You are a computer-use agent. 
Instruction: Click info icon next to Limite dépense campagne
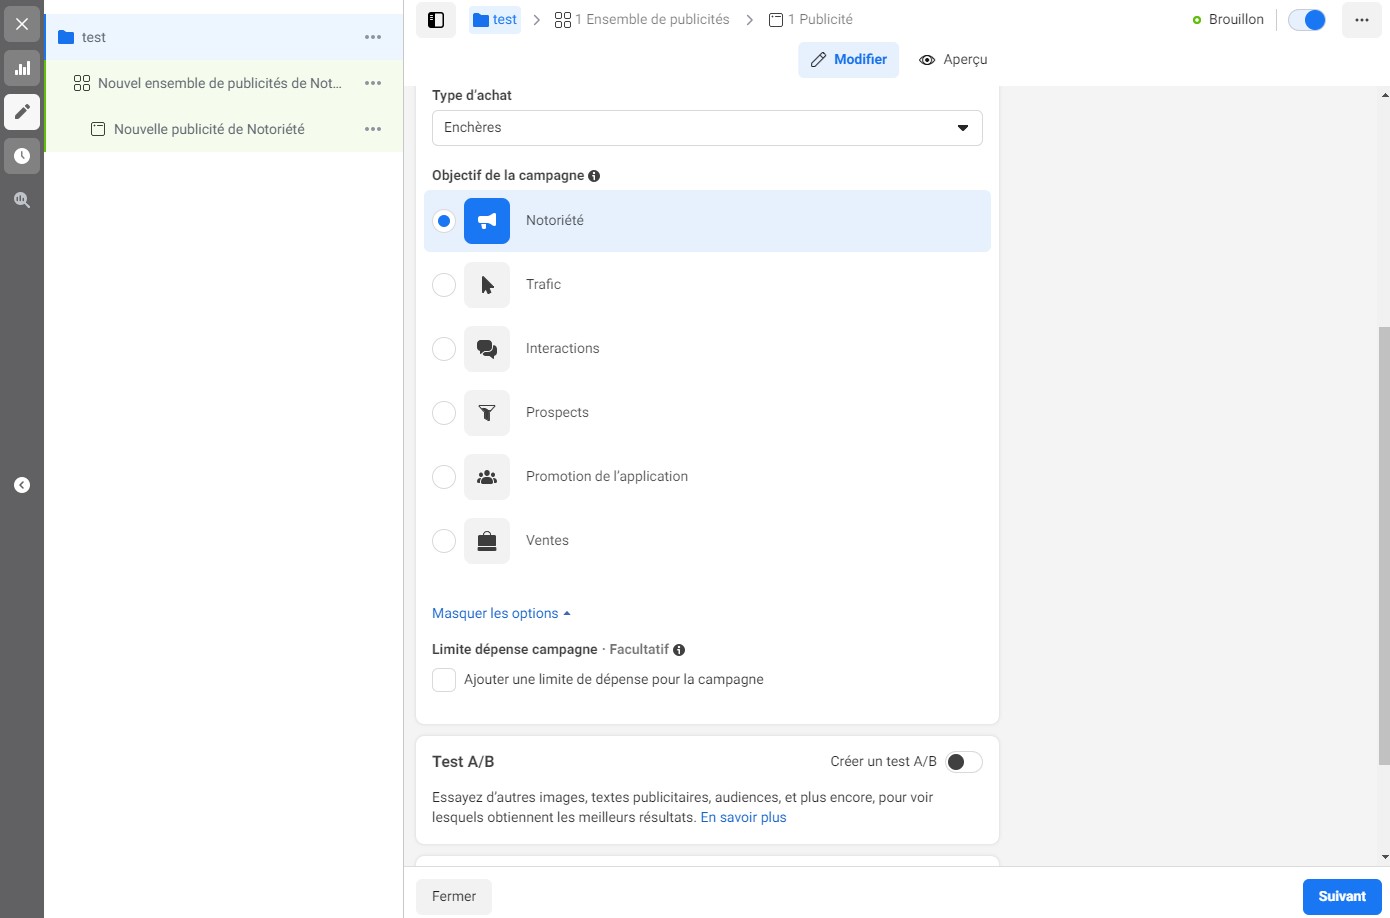pyautogui.click(x=679, y=650)
